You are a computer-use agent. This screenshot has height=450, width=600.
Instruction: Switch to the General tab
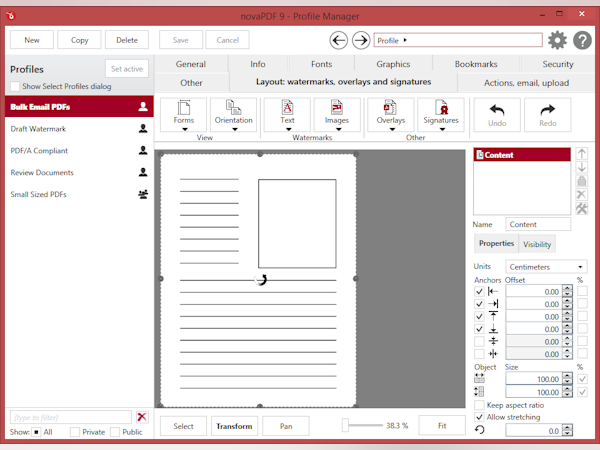coord(191,64)
